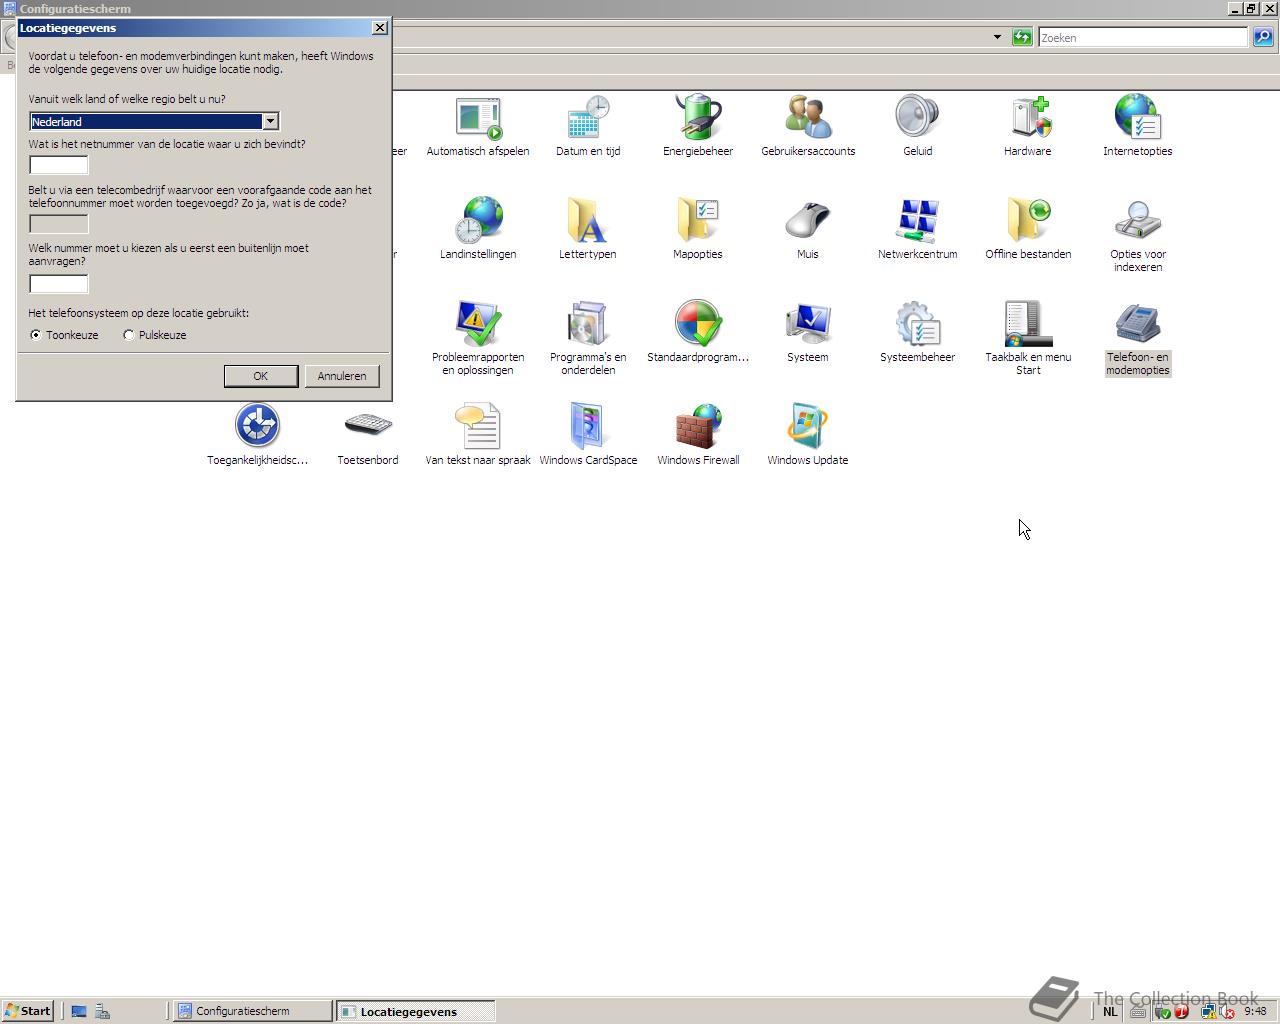The image size is (1280, 1024).
Task: Expand the country dropdown showing Nederland
Action: pos(270,122)
